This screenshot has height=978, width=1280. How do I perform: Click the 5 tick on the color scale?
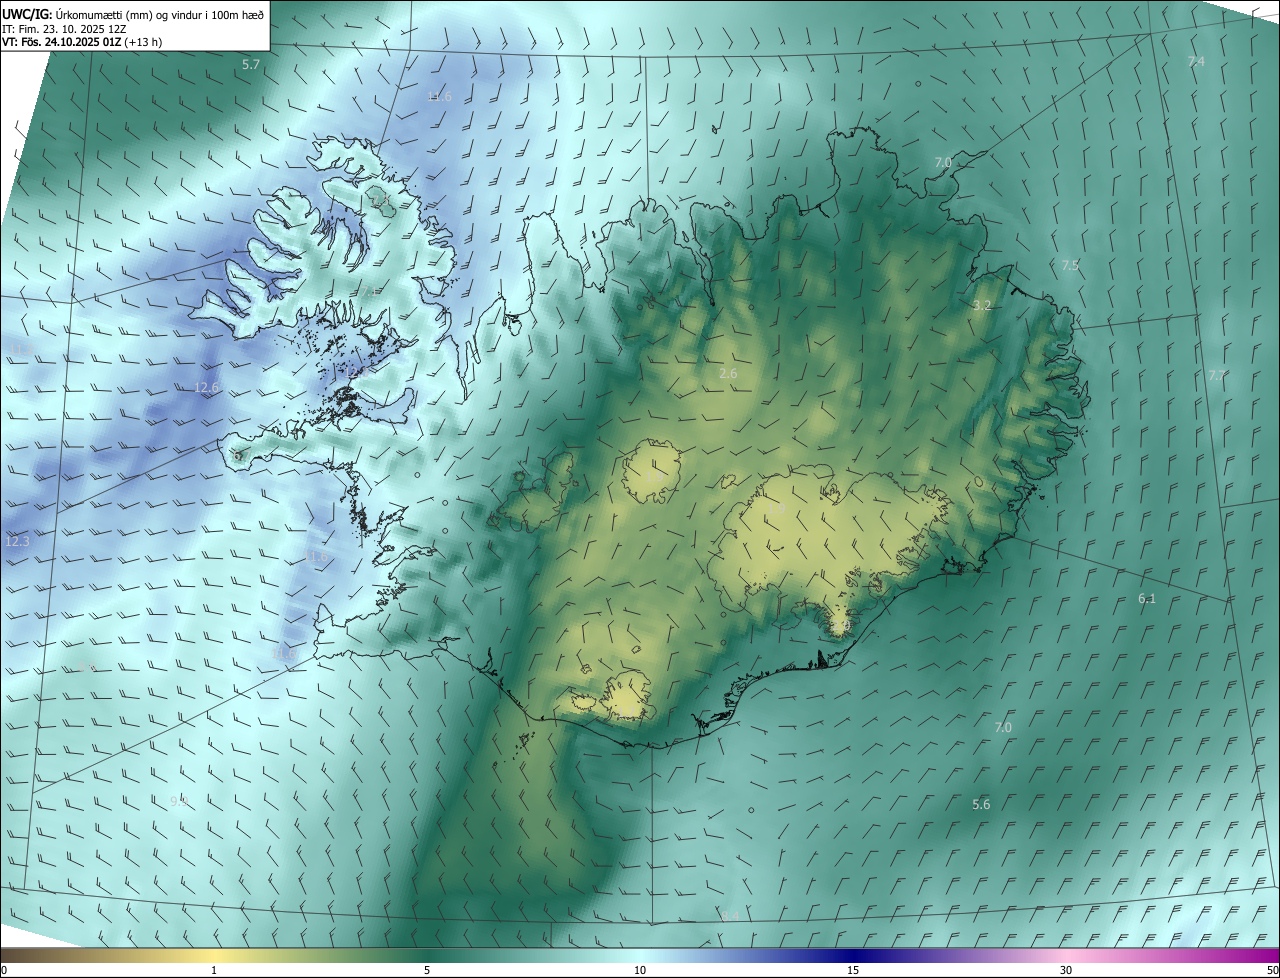point(427,970)
